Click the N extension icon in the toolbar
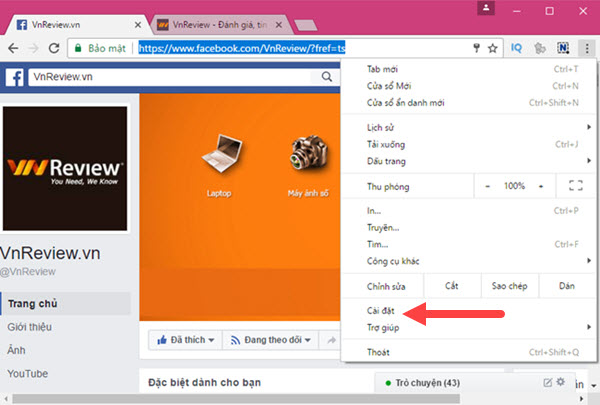This screenshot has height=405, width=600. point(563,48)
